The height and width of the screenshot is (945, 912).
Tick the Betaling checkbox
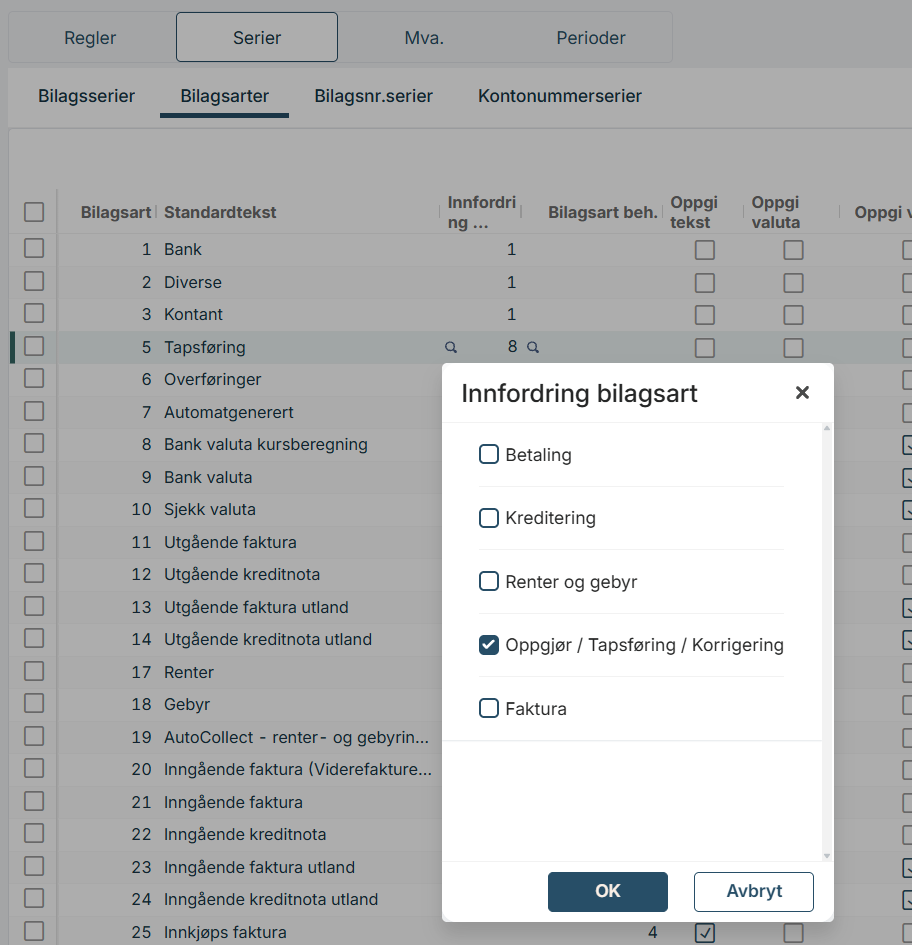pos(489,455)
